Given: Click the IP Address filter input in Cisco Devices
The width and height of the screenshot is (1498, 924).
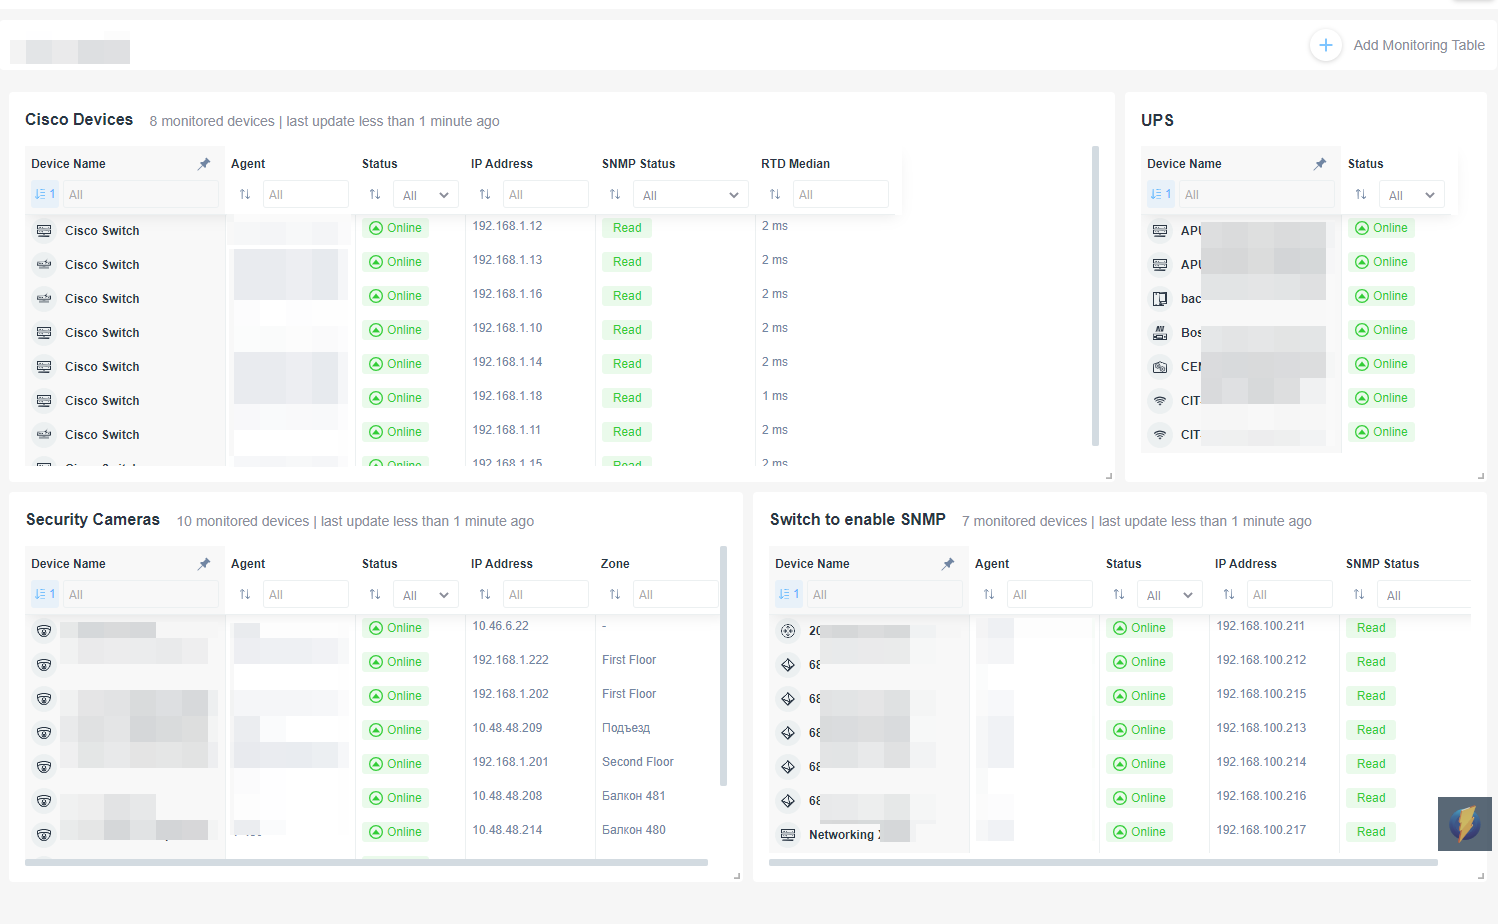Looking at the screenshot, I should click(545, 193).
